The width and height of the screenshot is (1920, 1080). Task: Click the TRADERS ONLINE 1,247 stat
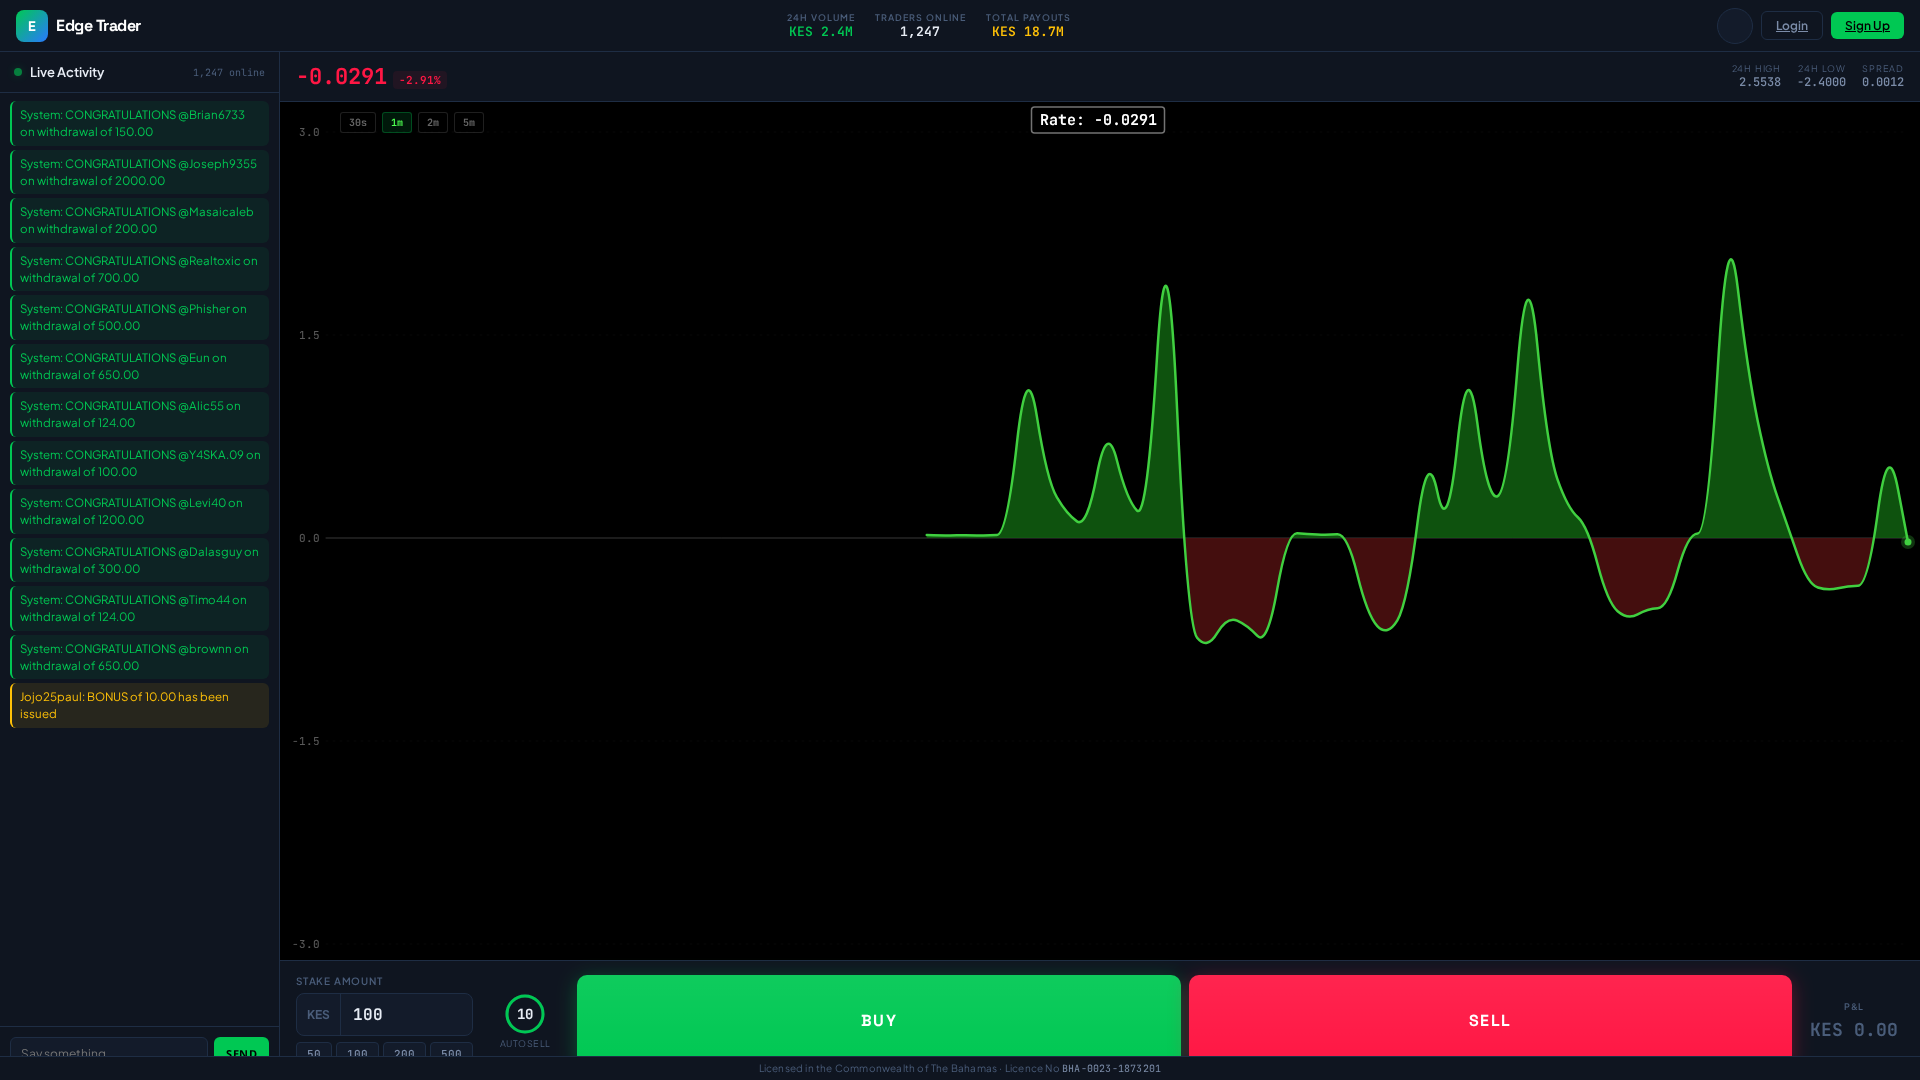click(x=920, y=25)
